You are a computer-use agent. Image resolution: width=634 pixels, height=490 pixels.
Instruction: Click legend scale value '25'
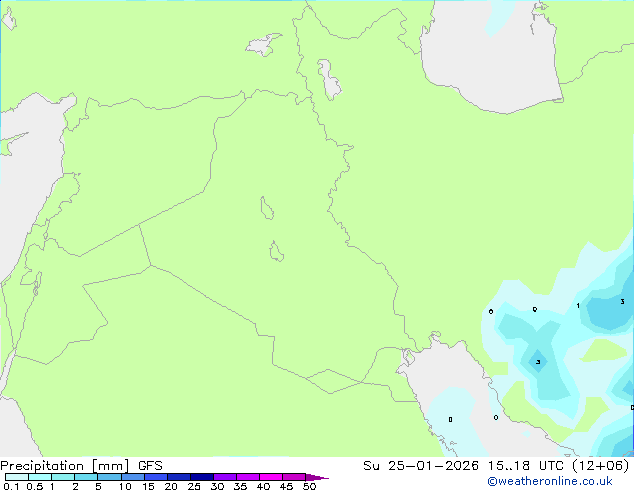tap(194, 486)
